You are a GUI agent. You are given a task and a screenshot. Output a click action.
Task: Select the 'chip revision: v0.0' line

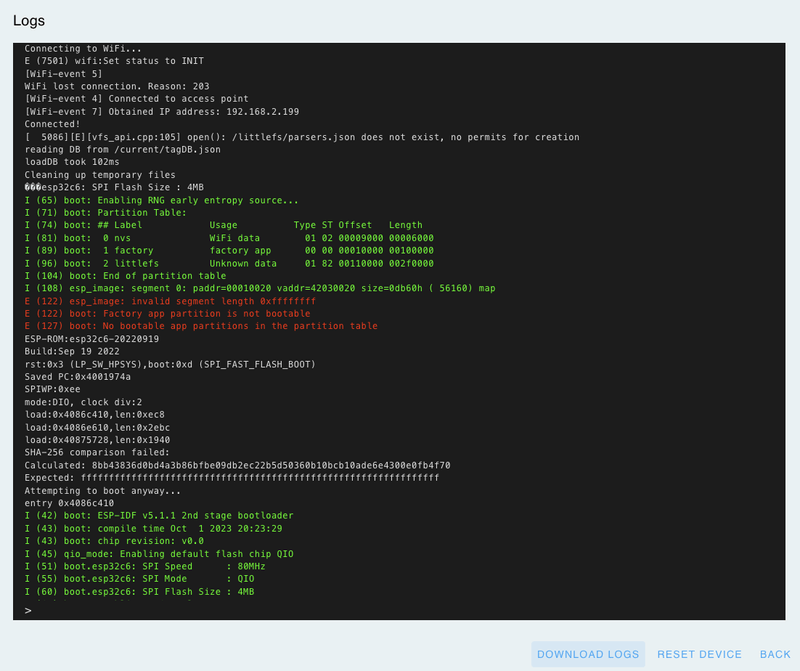(x=114, y=541)
